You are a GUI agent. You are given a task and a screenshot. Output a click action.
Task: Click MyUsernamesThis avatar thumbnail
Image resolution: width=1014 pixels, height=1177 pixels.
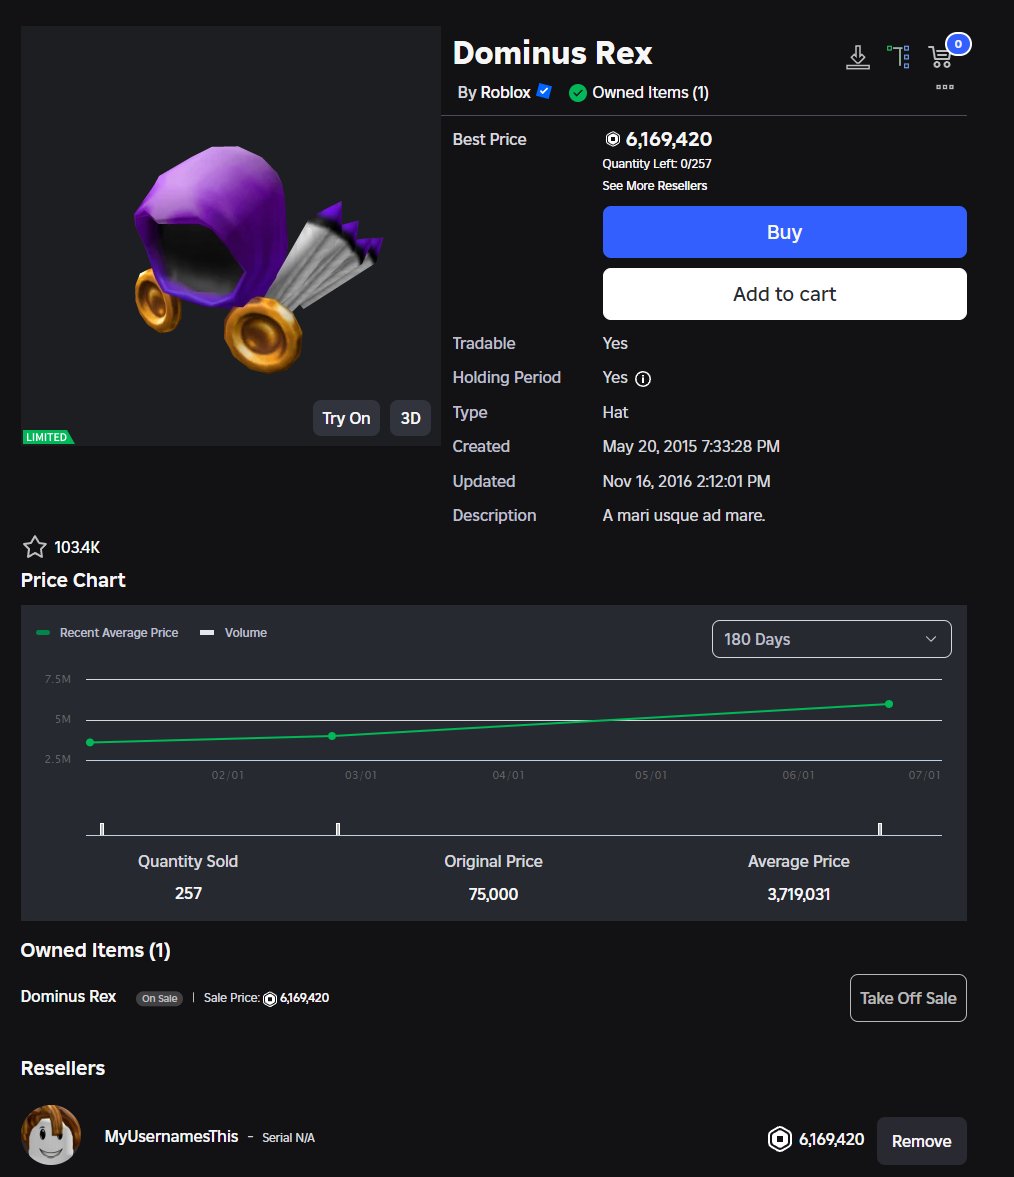pos(50,1134)
